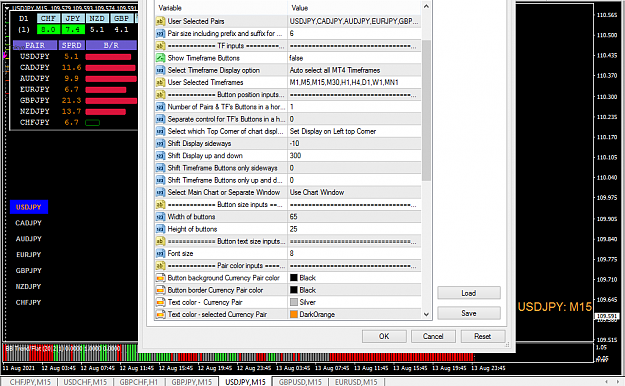Reset inputs to default values
625x386 pixels.
(483, 336)
